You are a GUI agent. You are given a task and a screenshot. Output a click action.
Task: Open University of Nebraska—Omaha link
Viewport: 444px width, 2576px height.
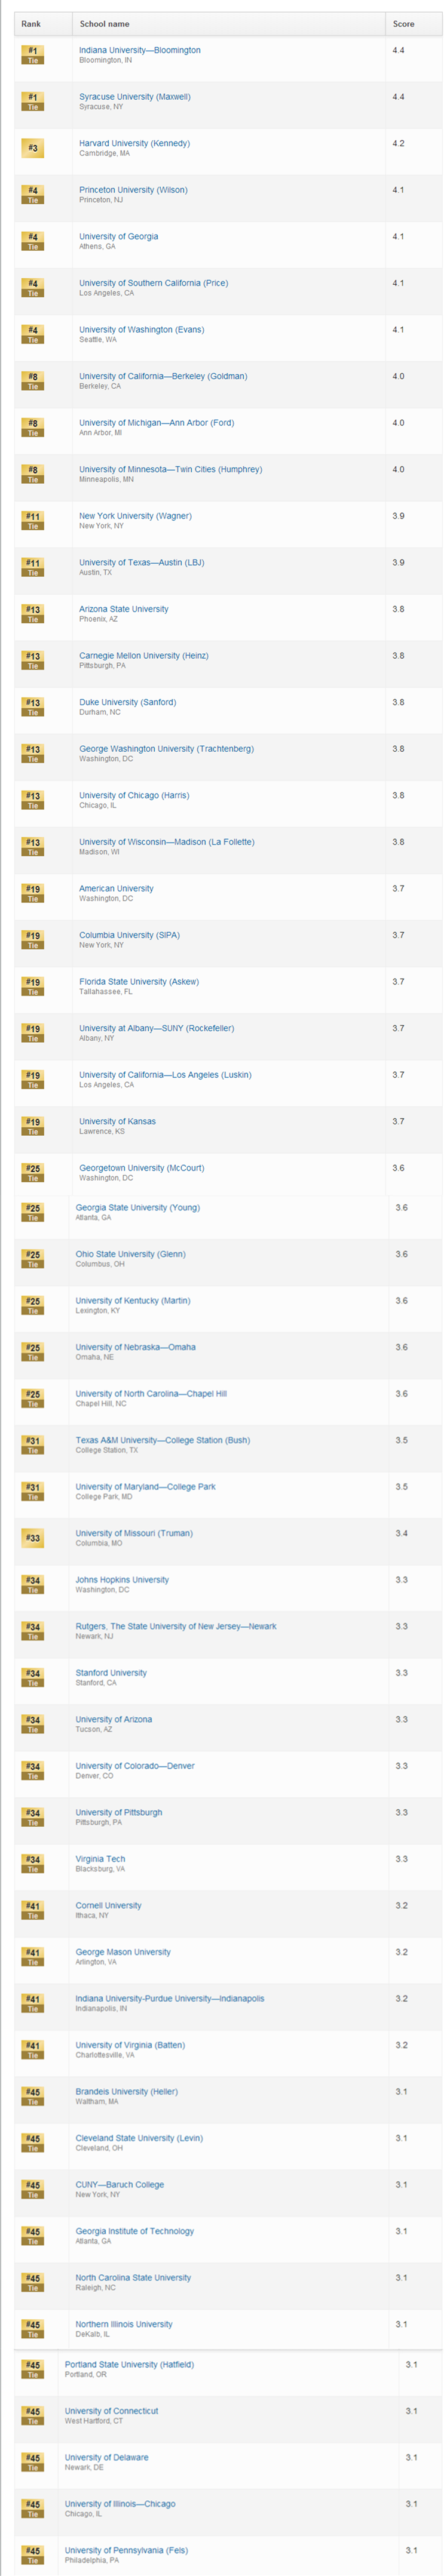(136, 1347)
